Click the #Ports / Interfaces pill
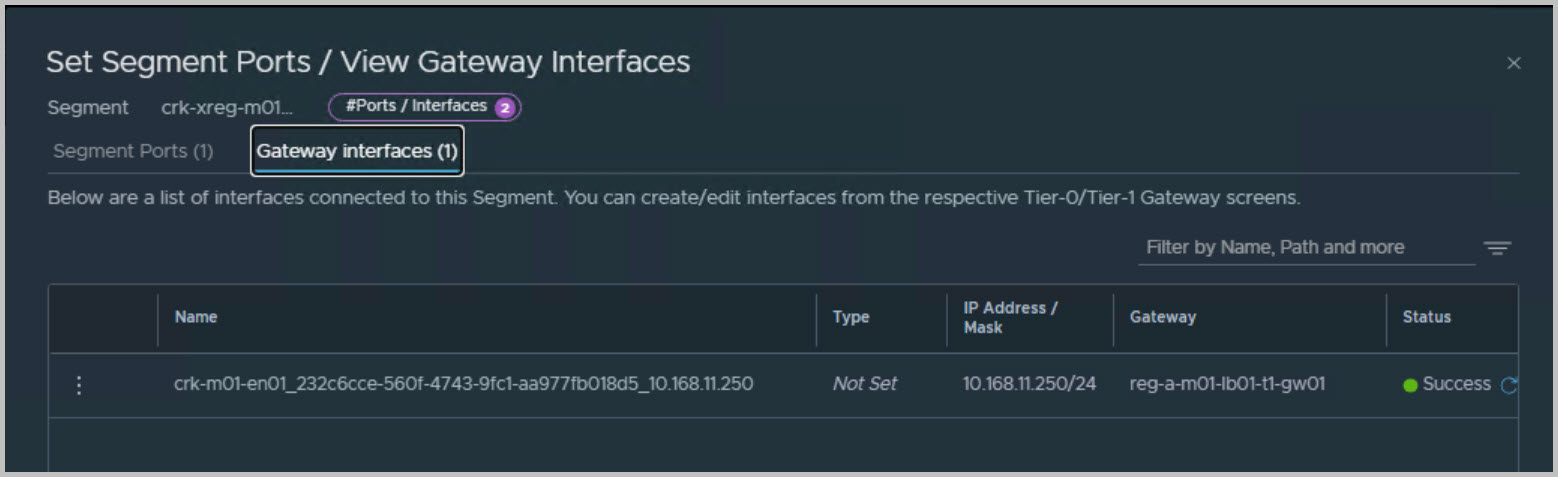The height and width of the screenshot is (477, 1558). click(x=416, y=106)
